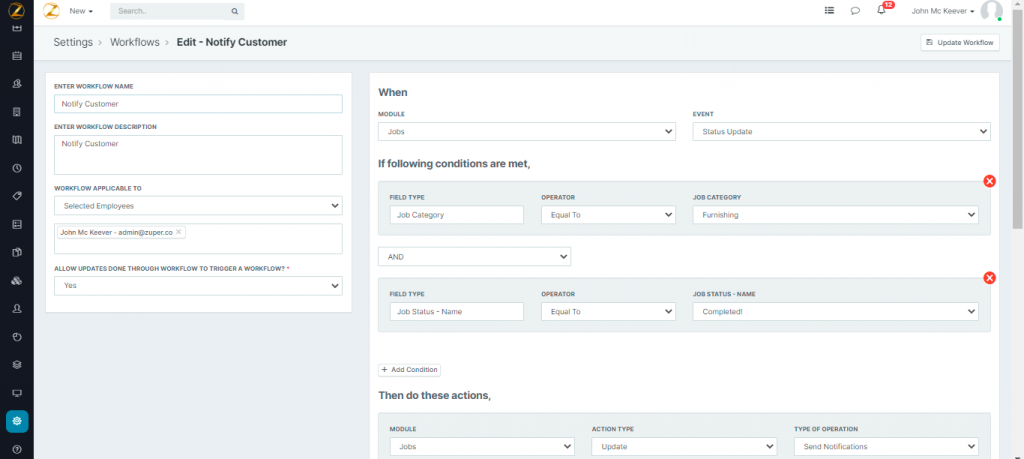This screenshot has width=1024, height=459.
Task: Click the workflow name input field
Action: tap(199, 104)
